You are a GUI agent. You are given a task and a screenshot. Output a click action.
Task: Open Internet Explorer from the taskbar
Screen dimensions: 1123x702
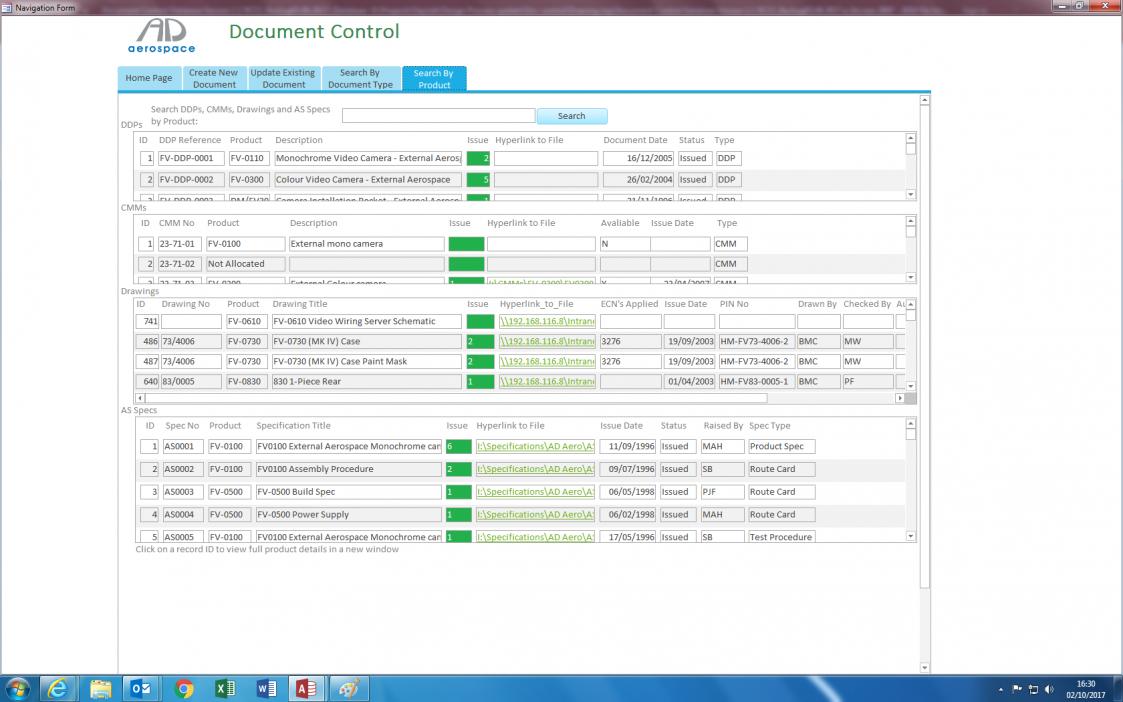point(59,688)
